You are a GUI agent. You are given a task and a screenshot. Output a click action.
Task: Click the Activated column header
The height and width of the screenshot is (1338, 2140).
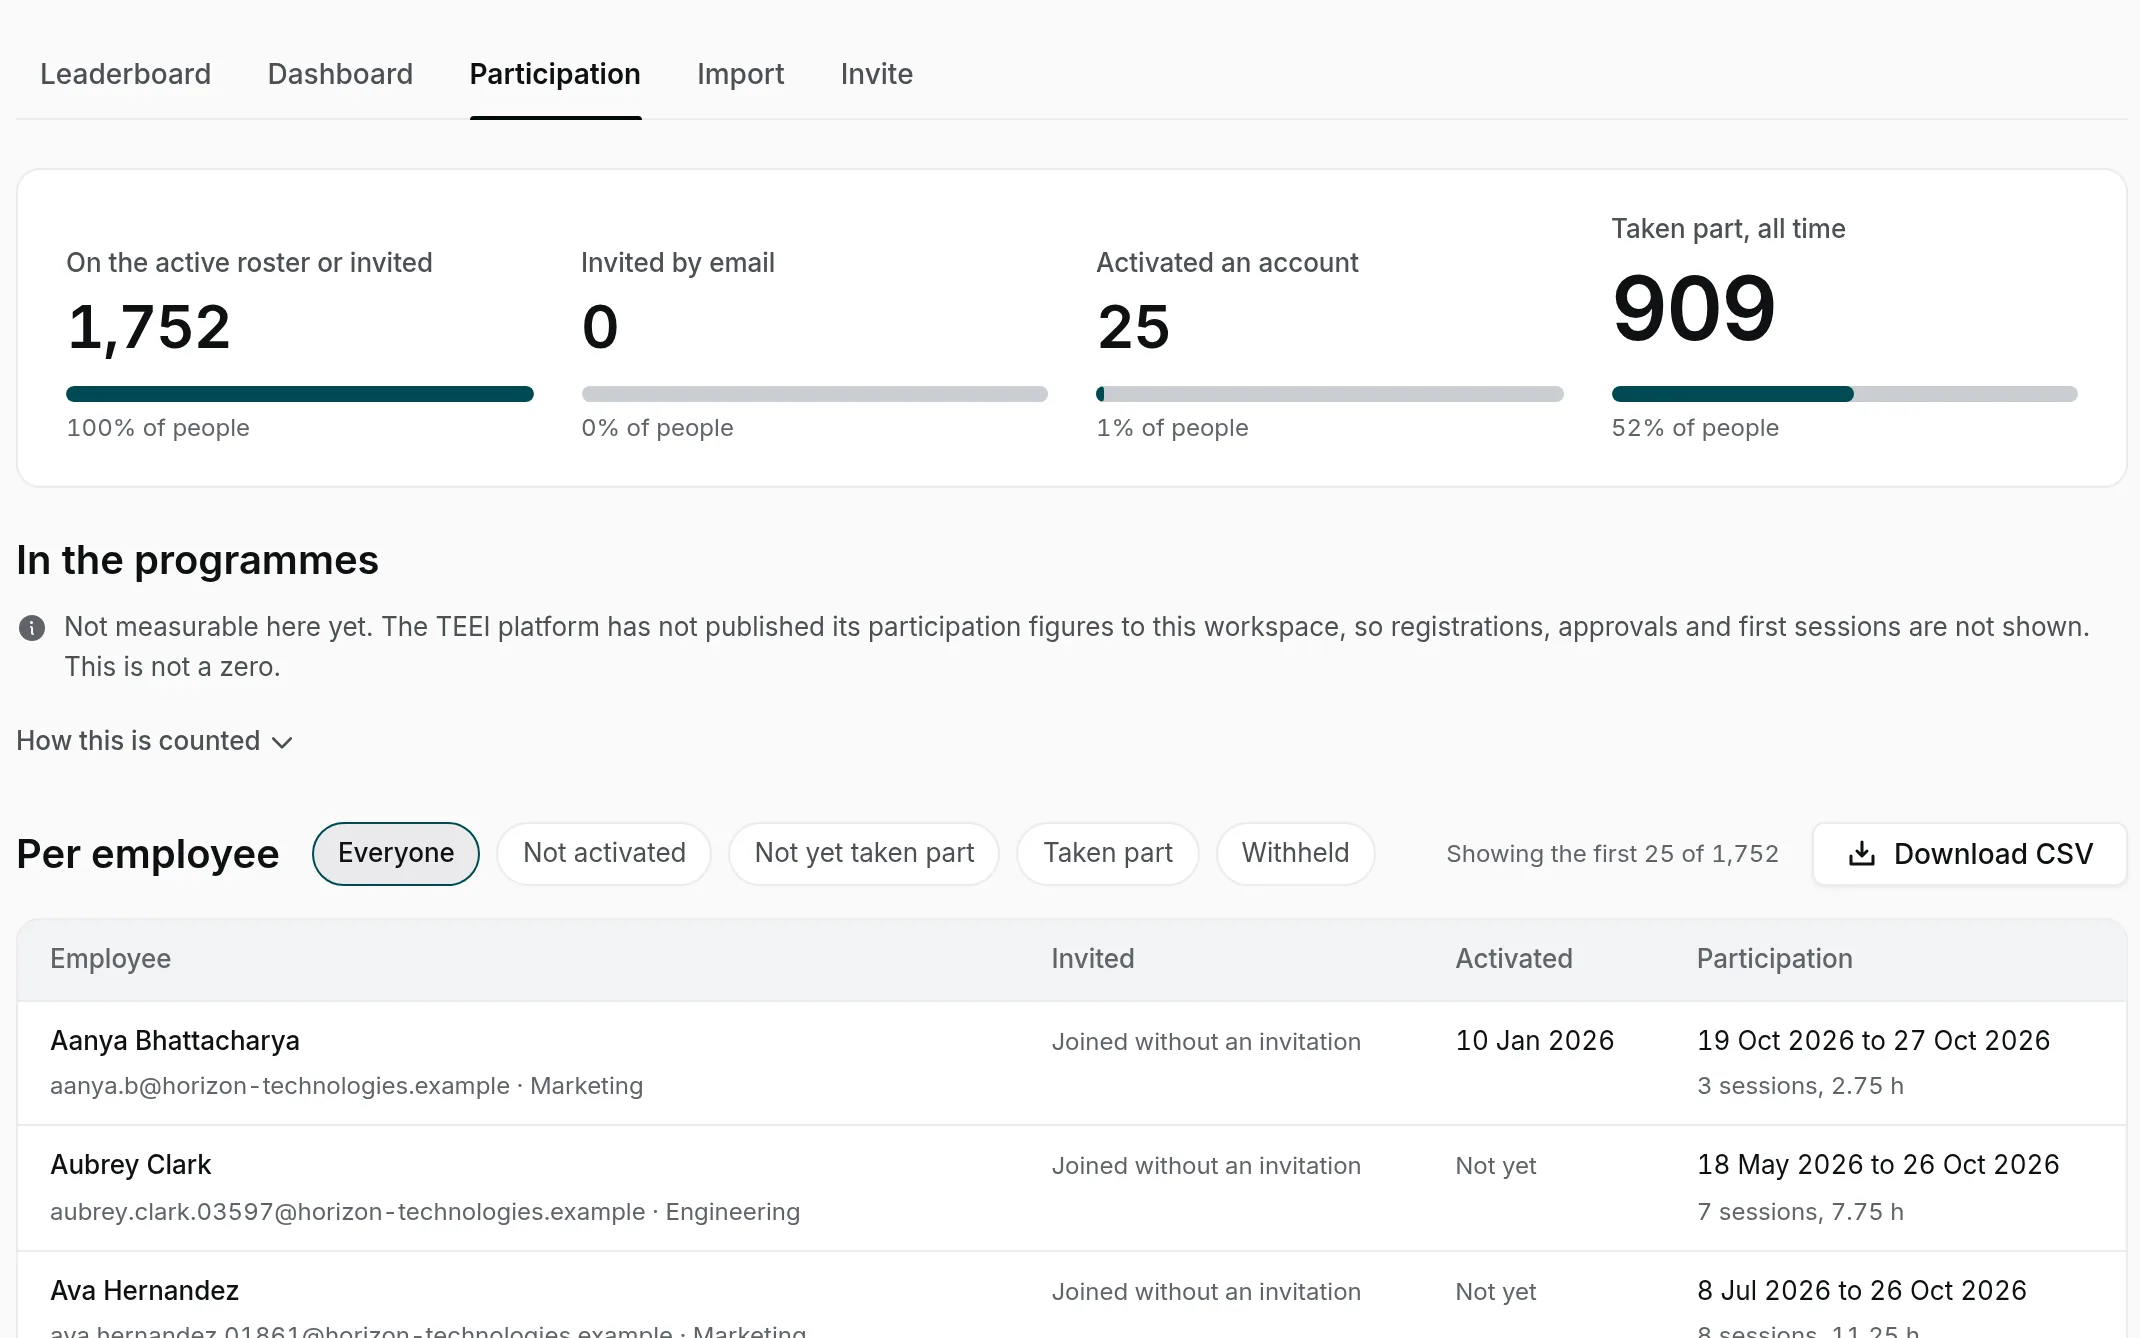[x=1514, y=959]
